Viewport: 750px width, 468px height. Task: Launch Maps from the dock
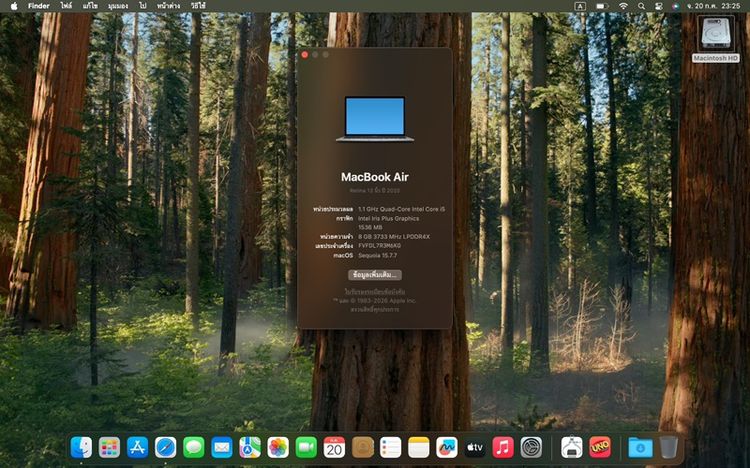(250, 447)
